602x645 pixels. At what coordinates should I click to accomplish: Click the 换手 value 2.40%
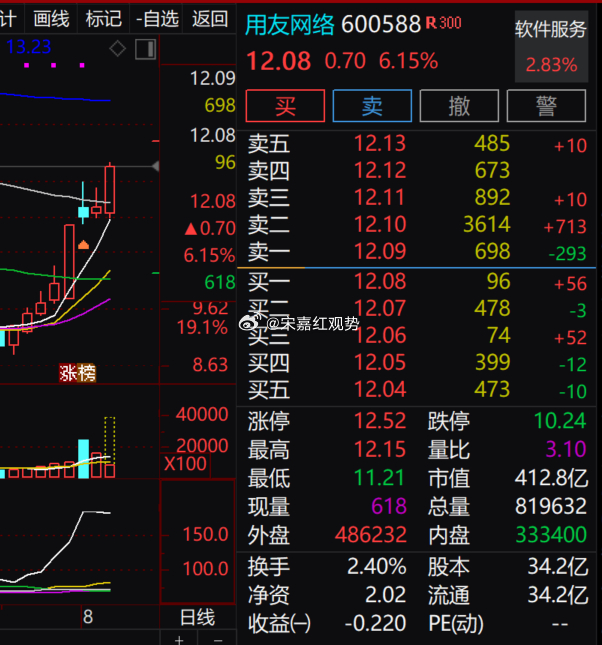pyautogui.click(x=377, y=566)
